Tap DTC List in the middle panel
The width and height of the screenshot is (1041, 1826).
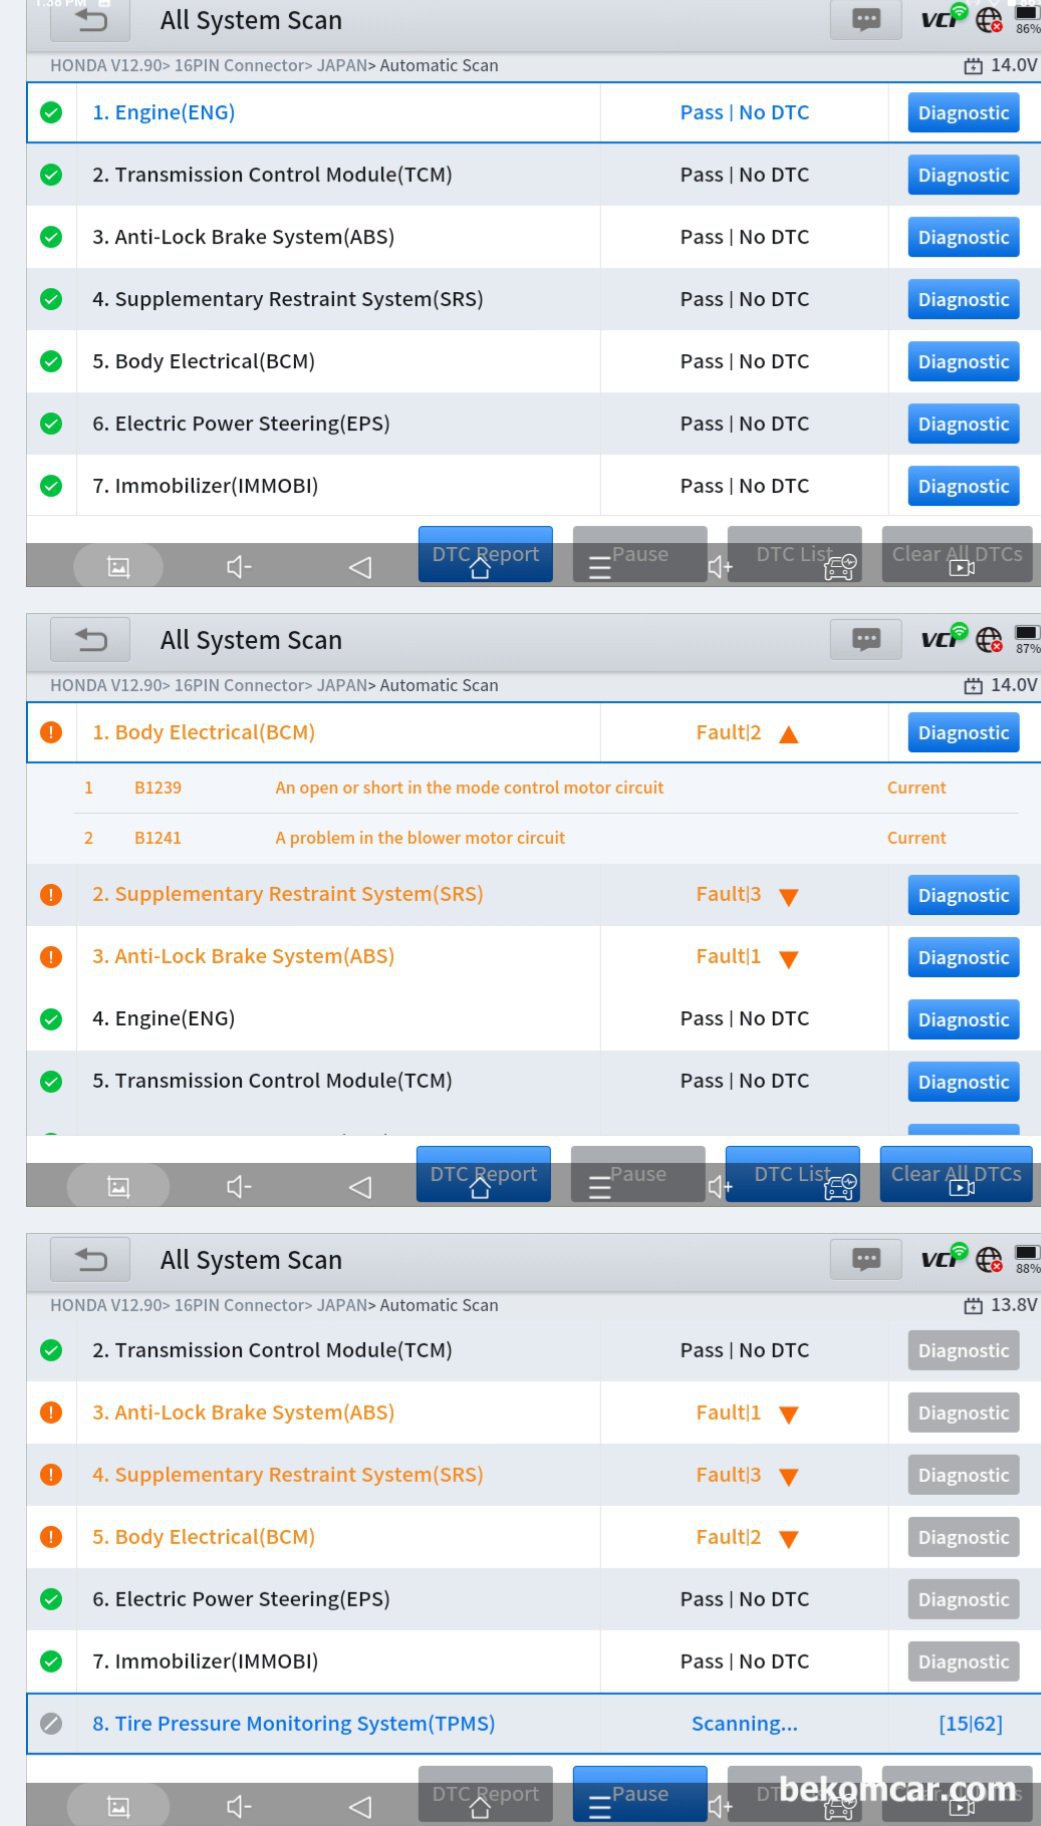pyautogui.click(x=792, y=1174)
